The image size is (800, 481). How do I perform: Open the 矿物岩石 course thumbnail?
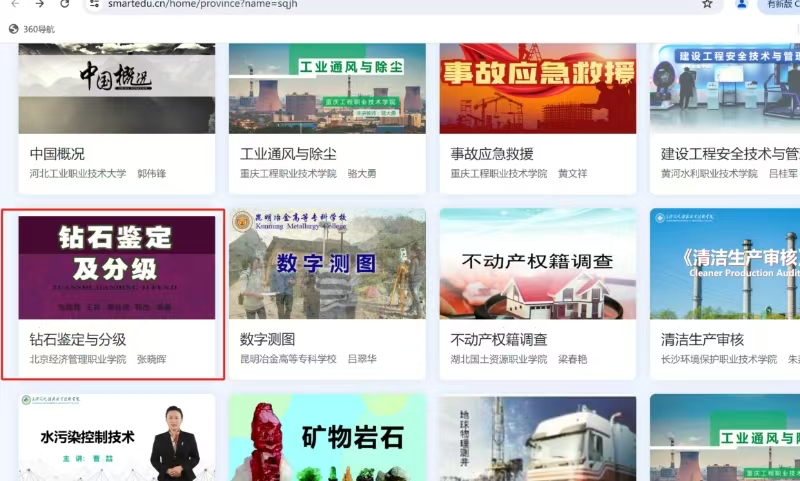coord(327,438)
